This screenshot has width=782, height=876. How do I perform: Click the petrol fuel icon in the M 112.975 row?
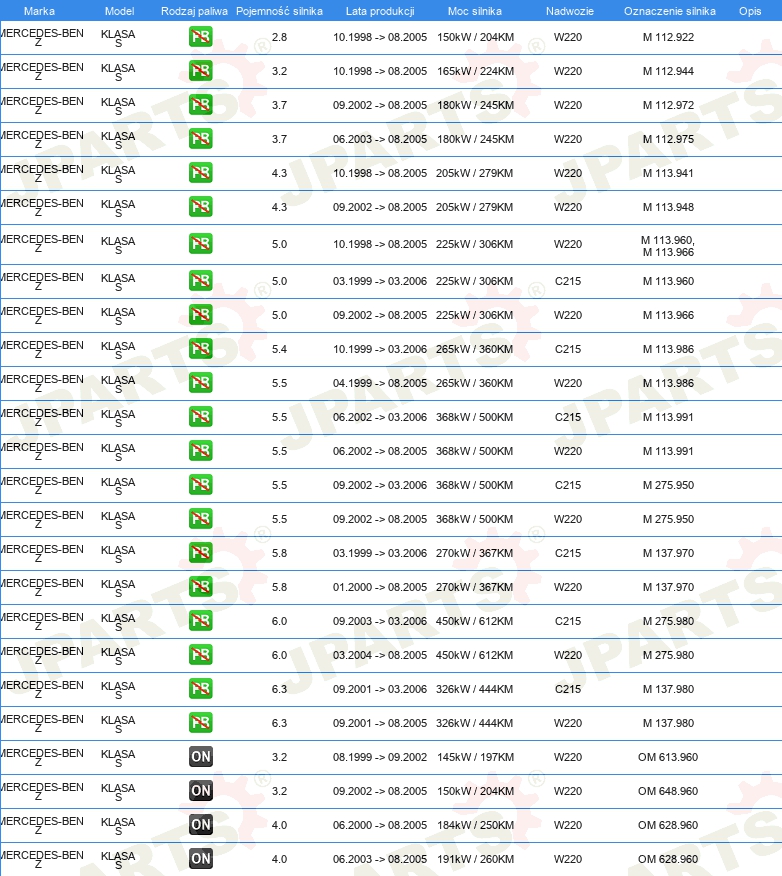pos(201,139)
